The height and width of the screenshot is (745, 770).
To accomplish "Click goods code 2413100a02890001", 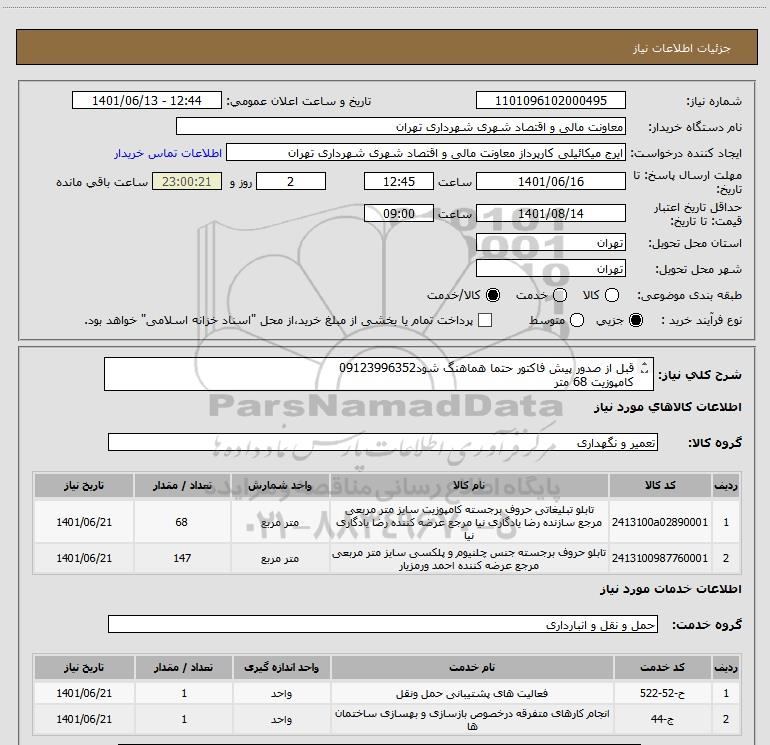I will 660,522.
